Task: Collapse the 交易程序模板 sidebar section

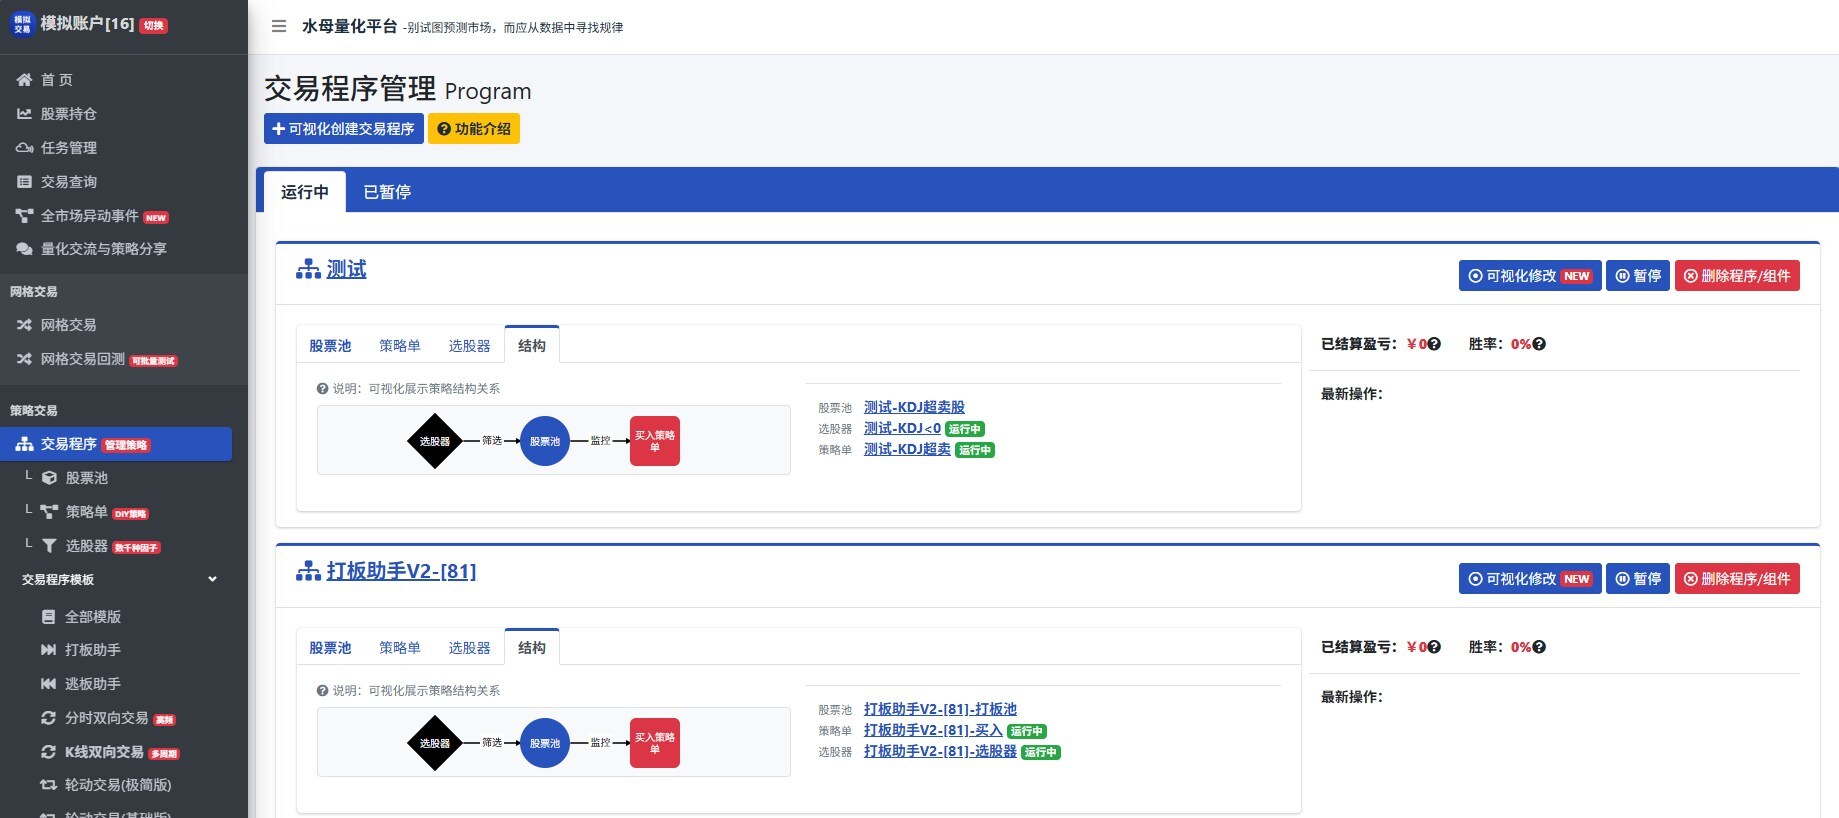Action: (212, 580)
